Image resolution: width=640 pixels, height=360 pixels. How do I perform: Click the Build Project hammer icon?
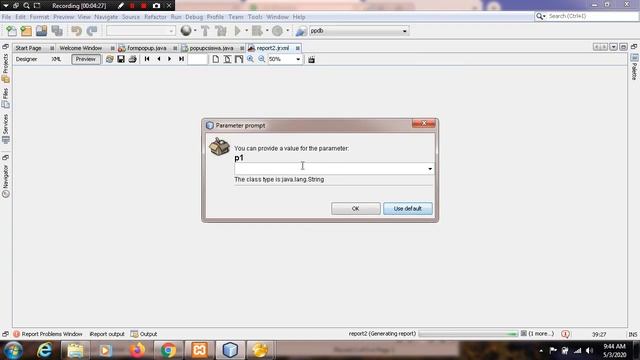coord(205,31)
